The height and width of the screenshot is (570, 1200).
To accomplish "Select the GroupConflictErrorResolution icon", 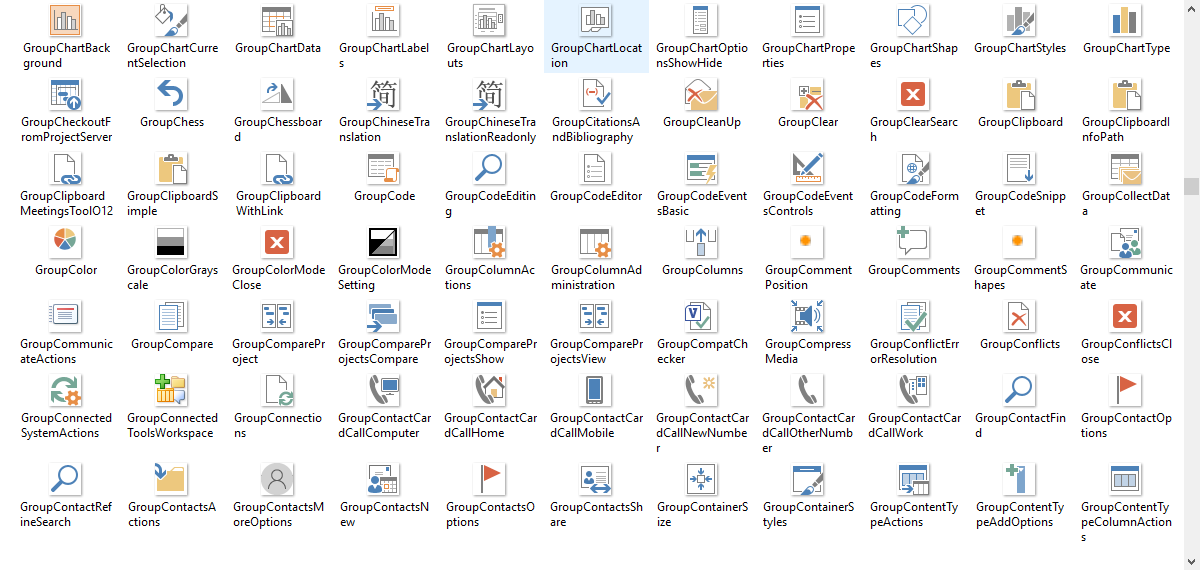I will [x=914, y=317].
